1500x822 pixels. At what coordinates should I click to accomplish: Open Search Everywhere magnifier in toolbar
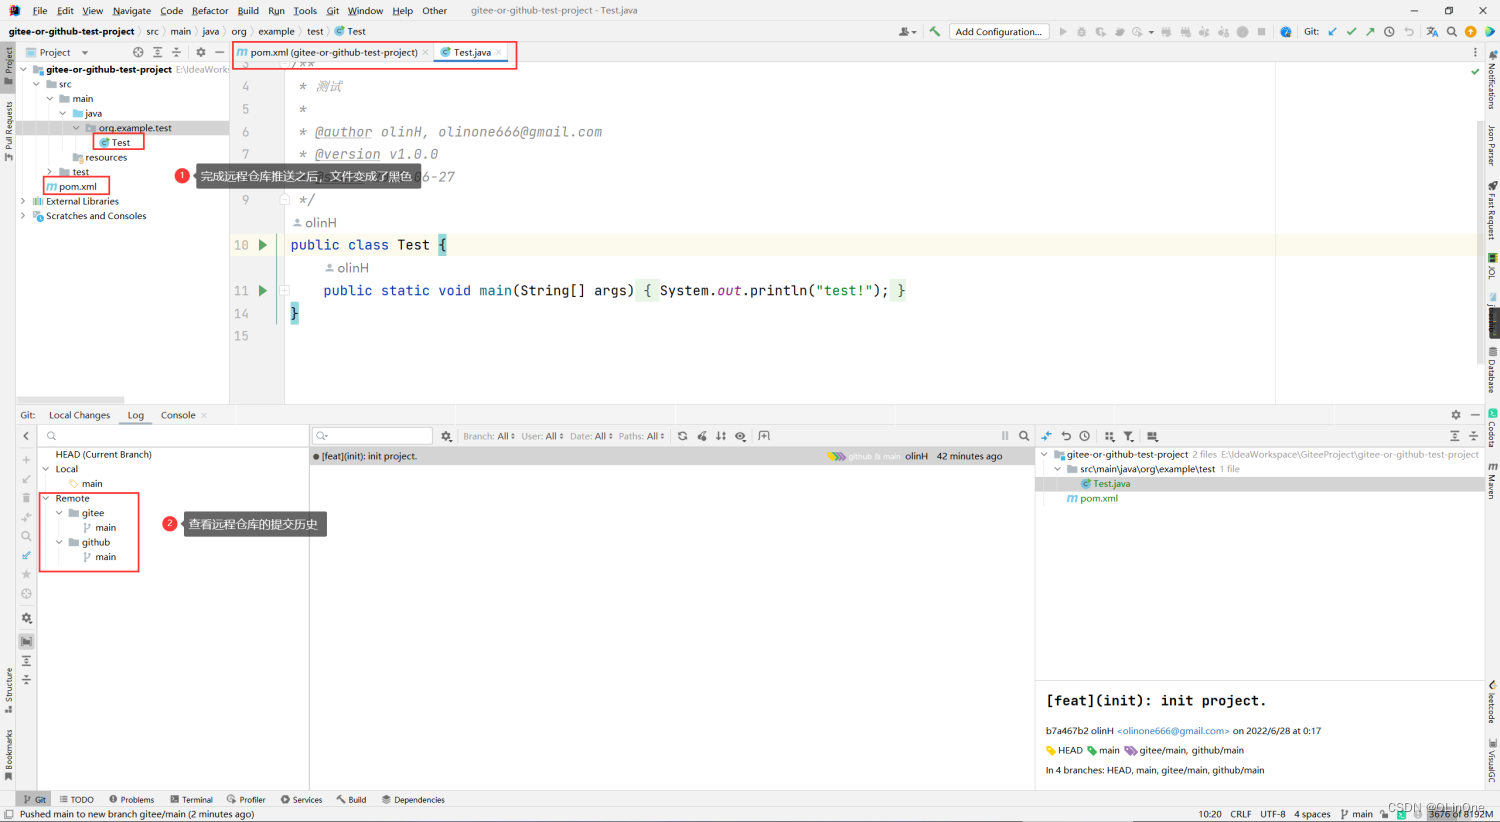pos(1452,31)
